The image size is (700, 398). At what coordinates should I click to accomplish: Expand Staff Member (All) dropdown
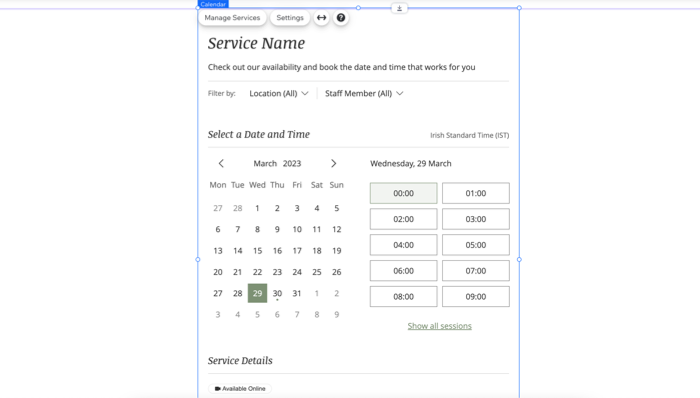pyautogui.click(x=364, y=93)
